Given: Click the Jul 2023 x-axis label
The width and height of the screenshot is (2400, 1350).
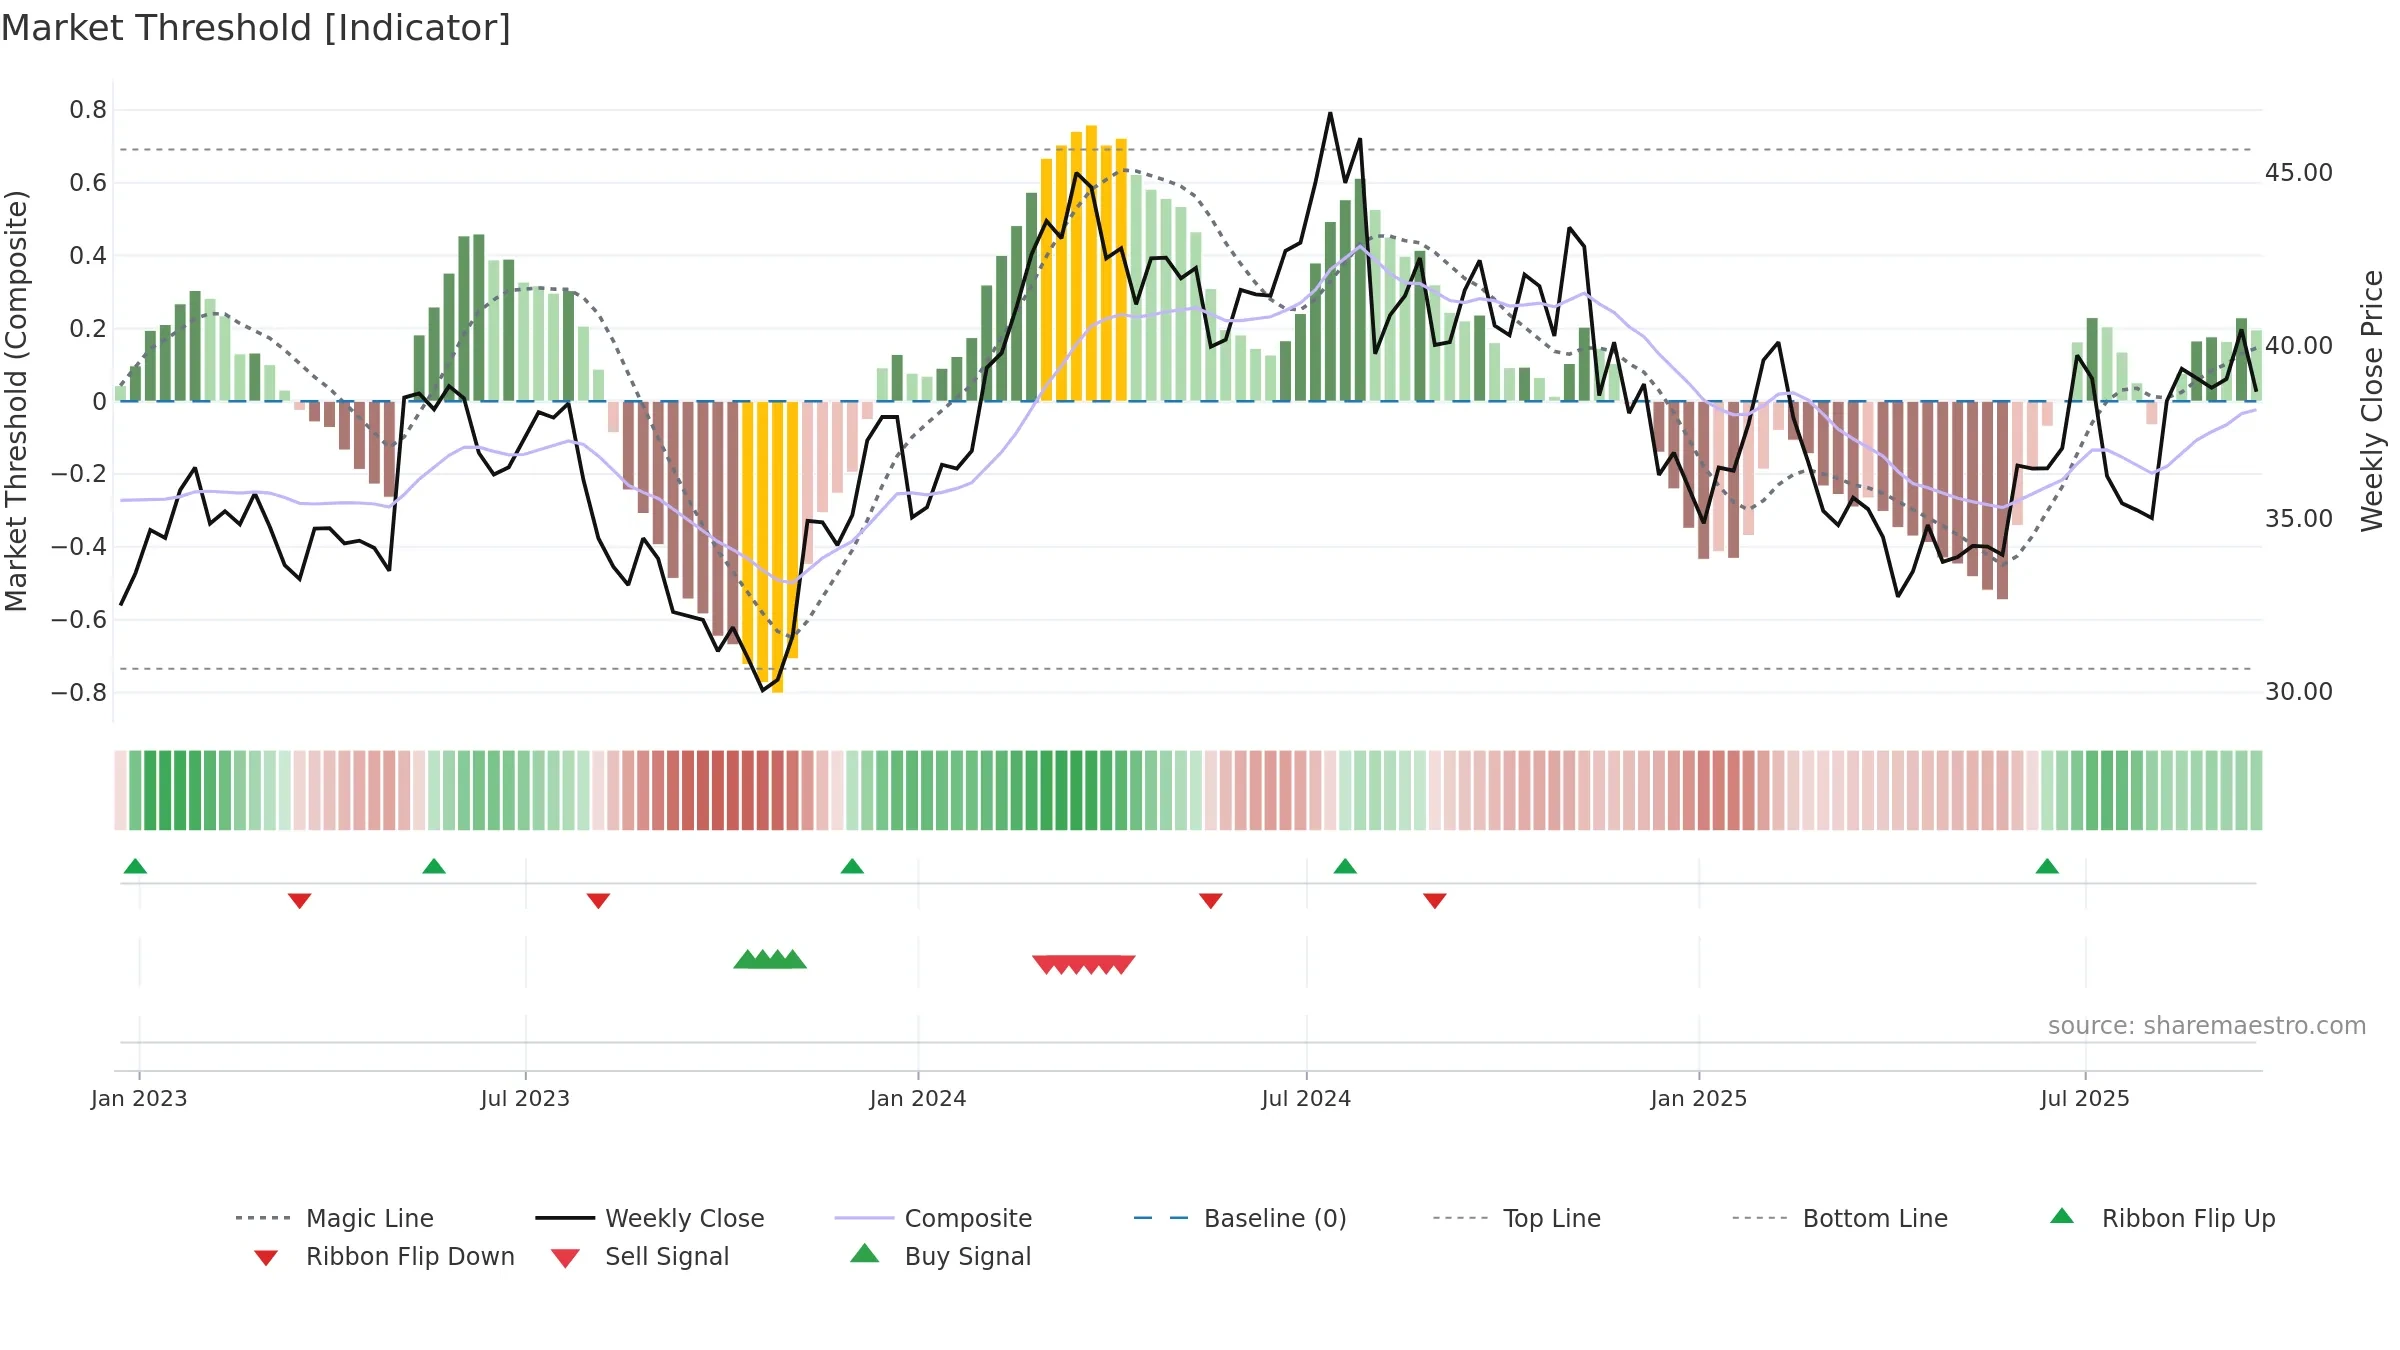Looking at the screenshot, I should tap(525, 1098).
